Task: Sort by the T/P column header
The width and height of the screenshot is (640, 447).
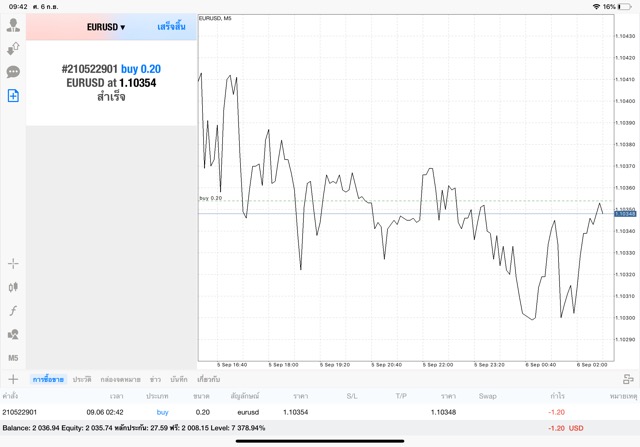Action: point(401,396)
